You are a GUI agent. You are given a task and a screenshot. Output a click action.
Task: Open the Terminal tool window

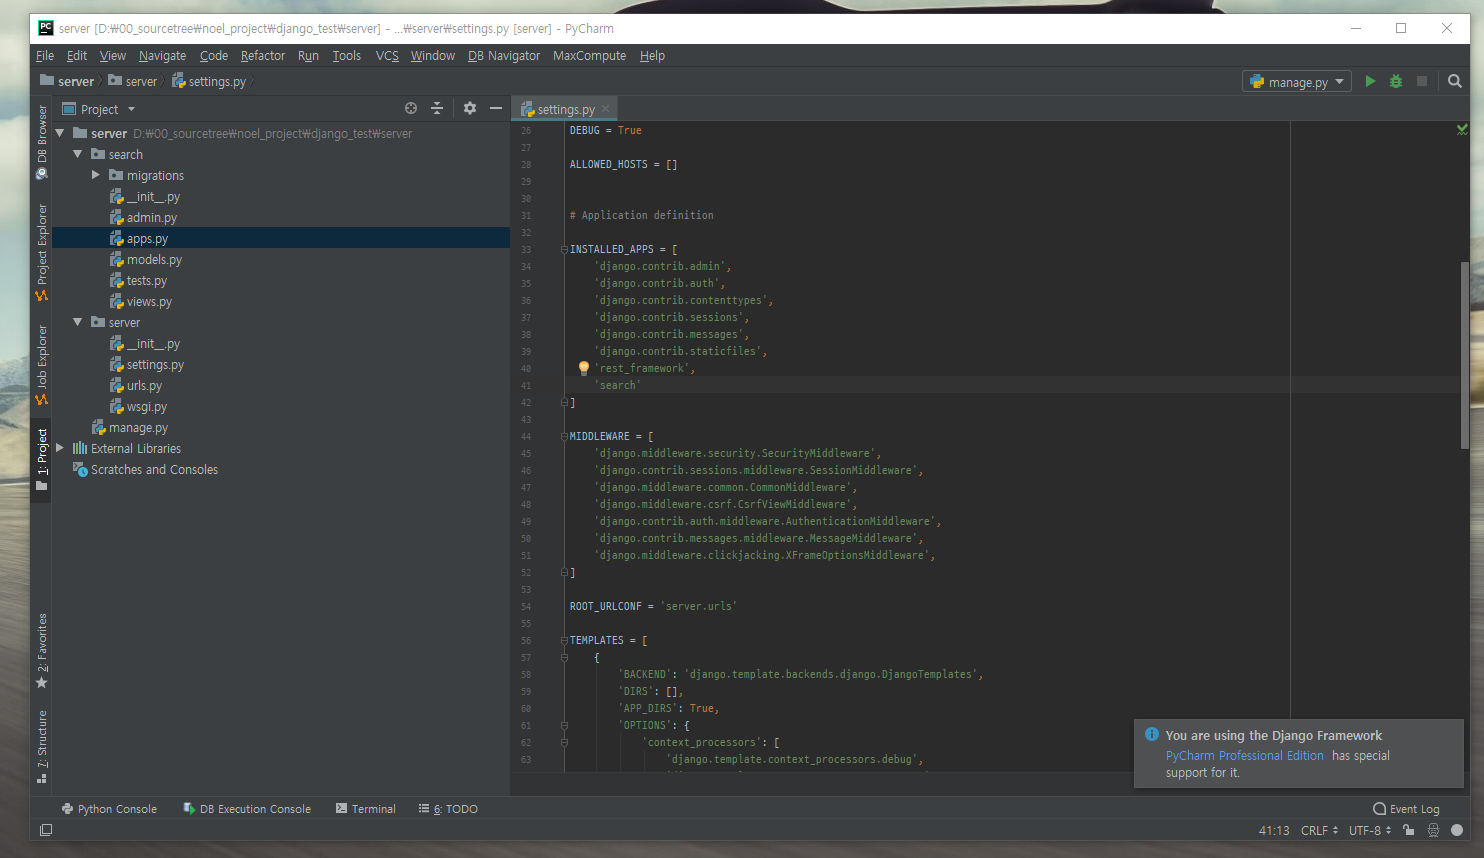(x=366, y=809)
